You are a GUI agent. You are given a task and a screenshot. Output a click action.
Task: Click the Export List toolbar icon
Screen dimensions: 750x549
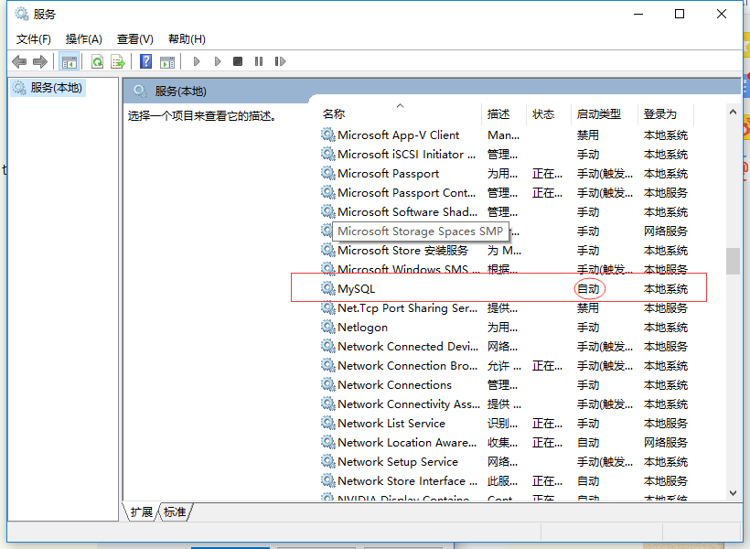coord(118,62)
